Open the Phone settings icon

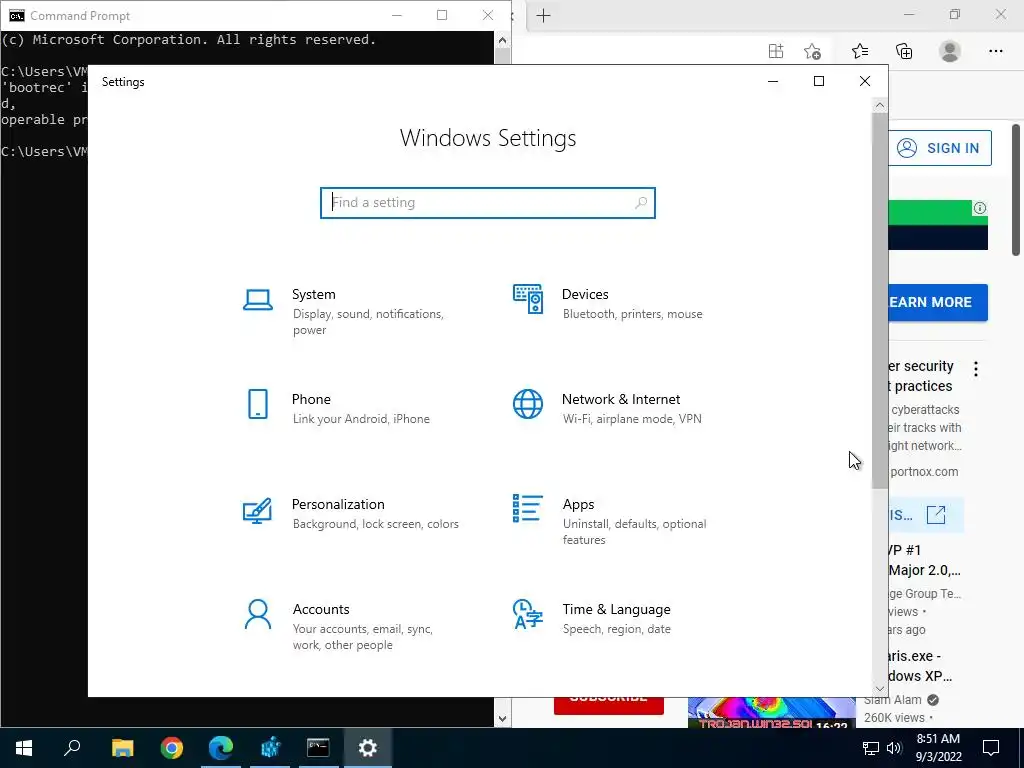click(258, 404)
